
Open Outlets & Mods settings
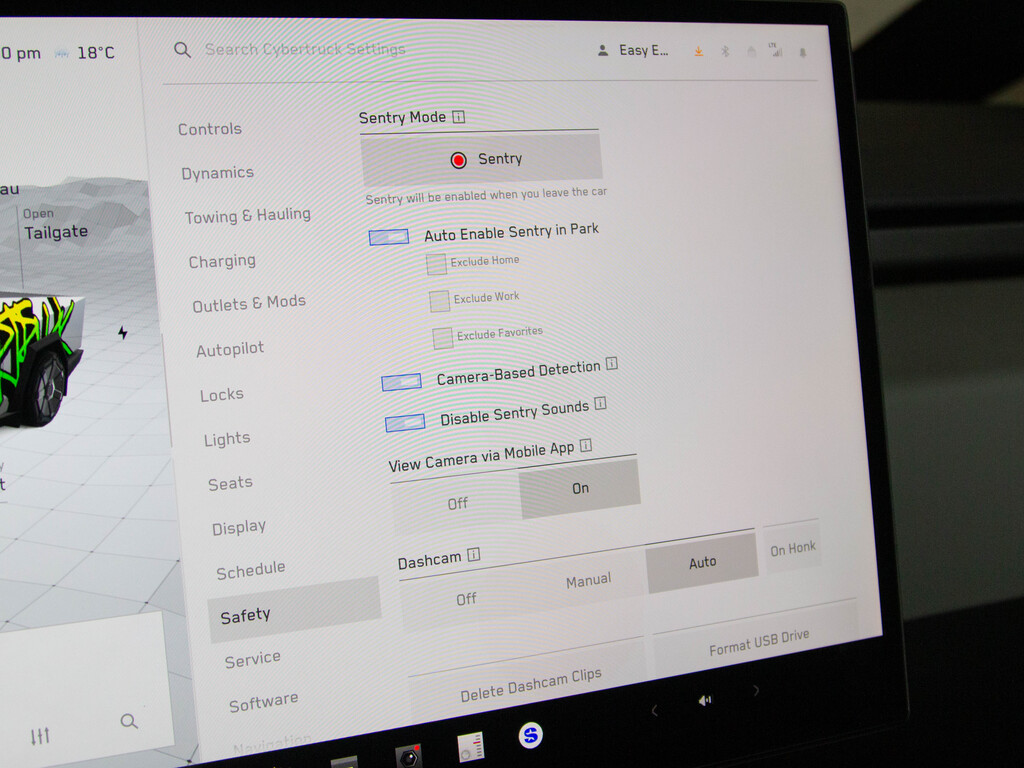[x=249, y=304]
